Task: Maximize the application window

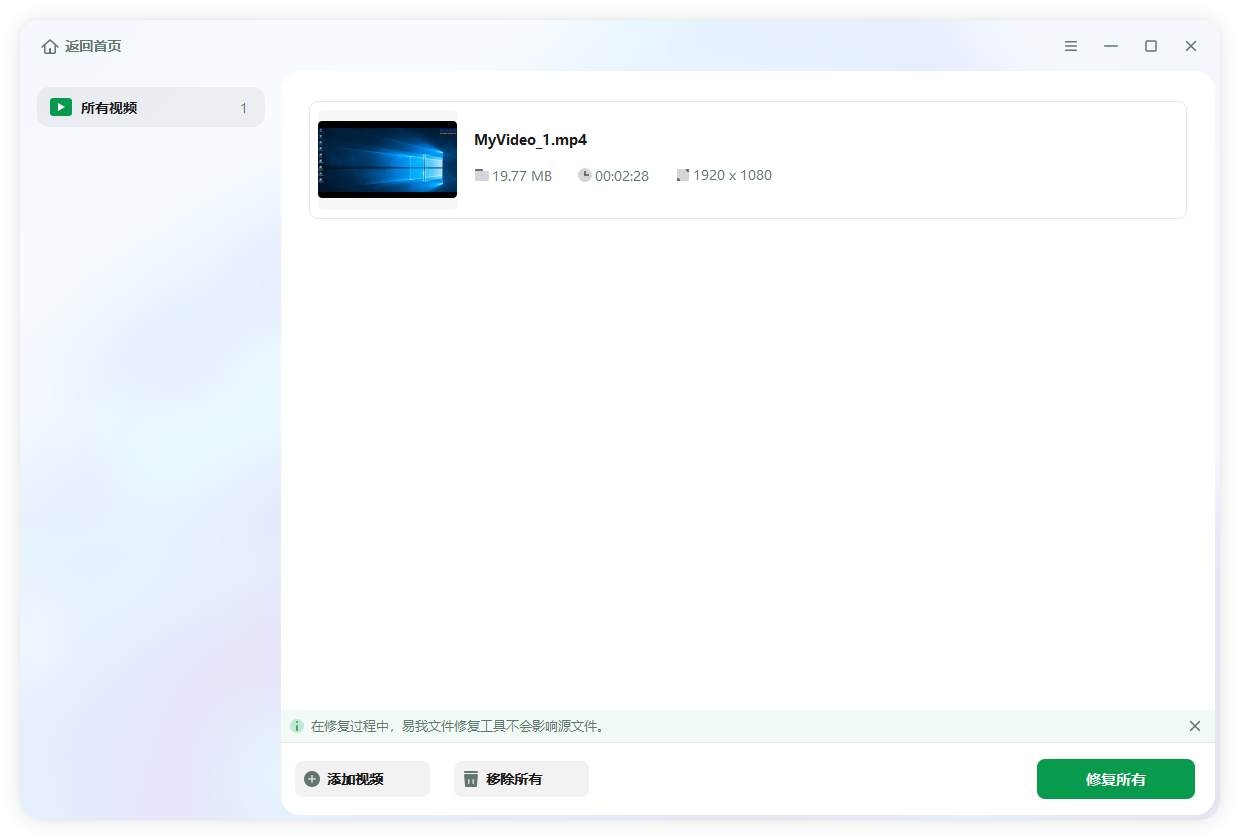Action: tap(1151, 46)
